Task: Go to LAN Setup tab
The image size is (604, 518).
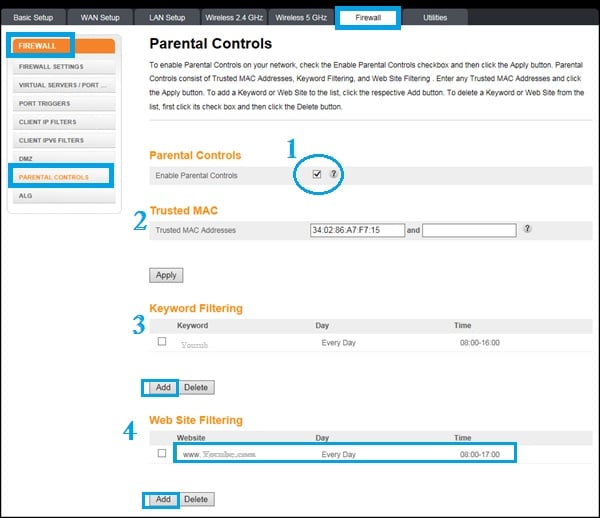Action: coord(167,18)
